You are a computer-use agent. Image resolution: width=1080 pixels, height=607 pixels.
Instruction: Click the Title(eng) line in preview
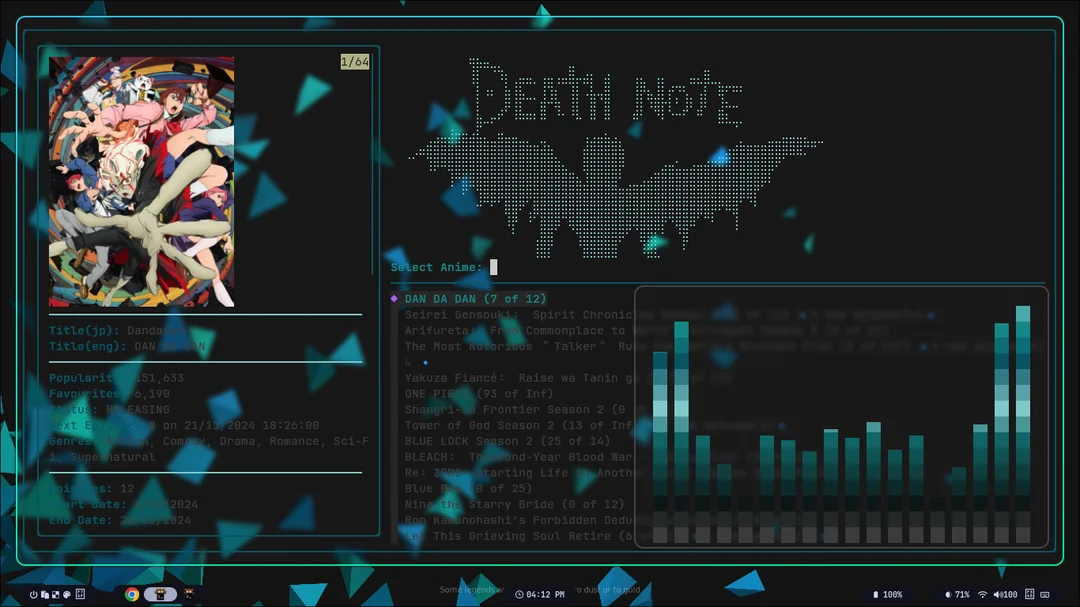(x=127, y=347)
